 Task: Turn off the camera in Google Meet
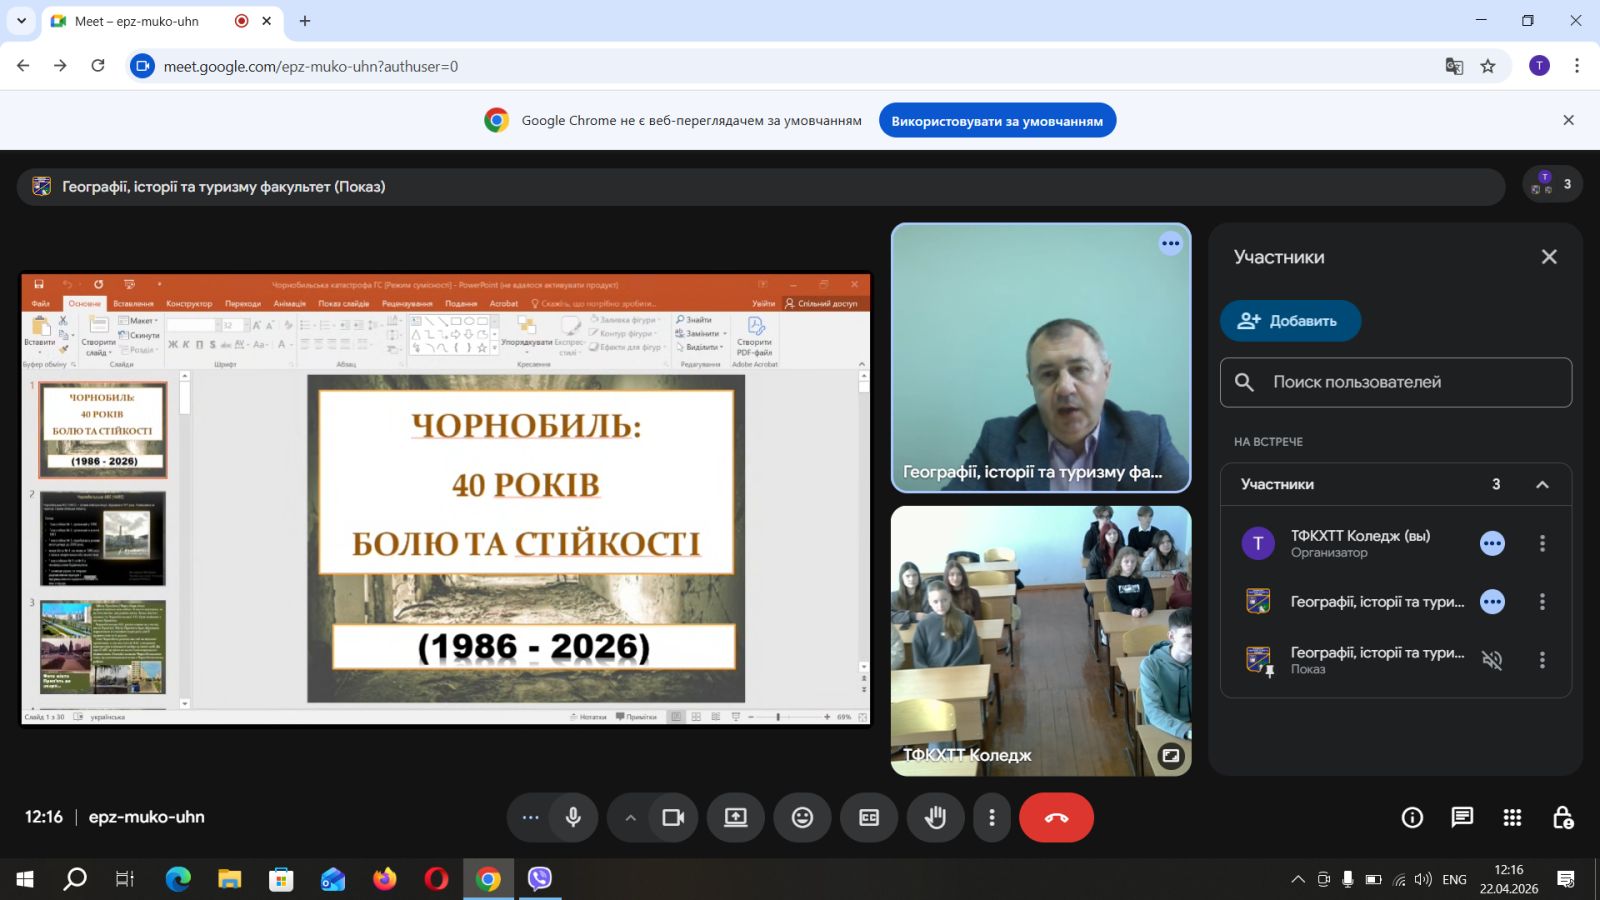coord(672,817)
